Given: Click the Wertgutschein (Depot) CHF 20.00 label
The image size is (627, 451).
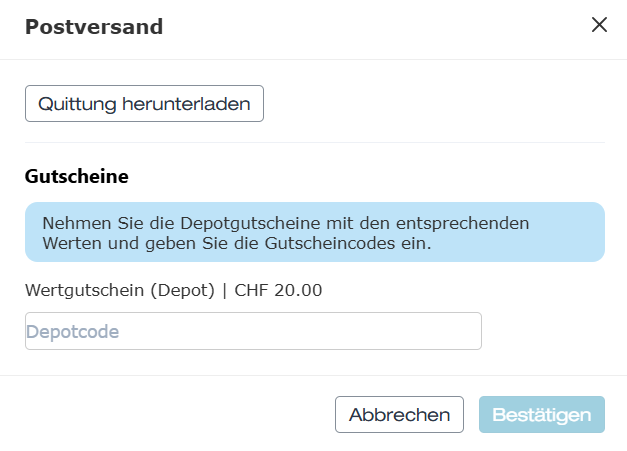Looking at the screenshot, I should click(174, 290).
